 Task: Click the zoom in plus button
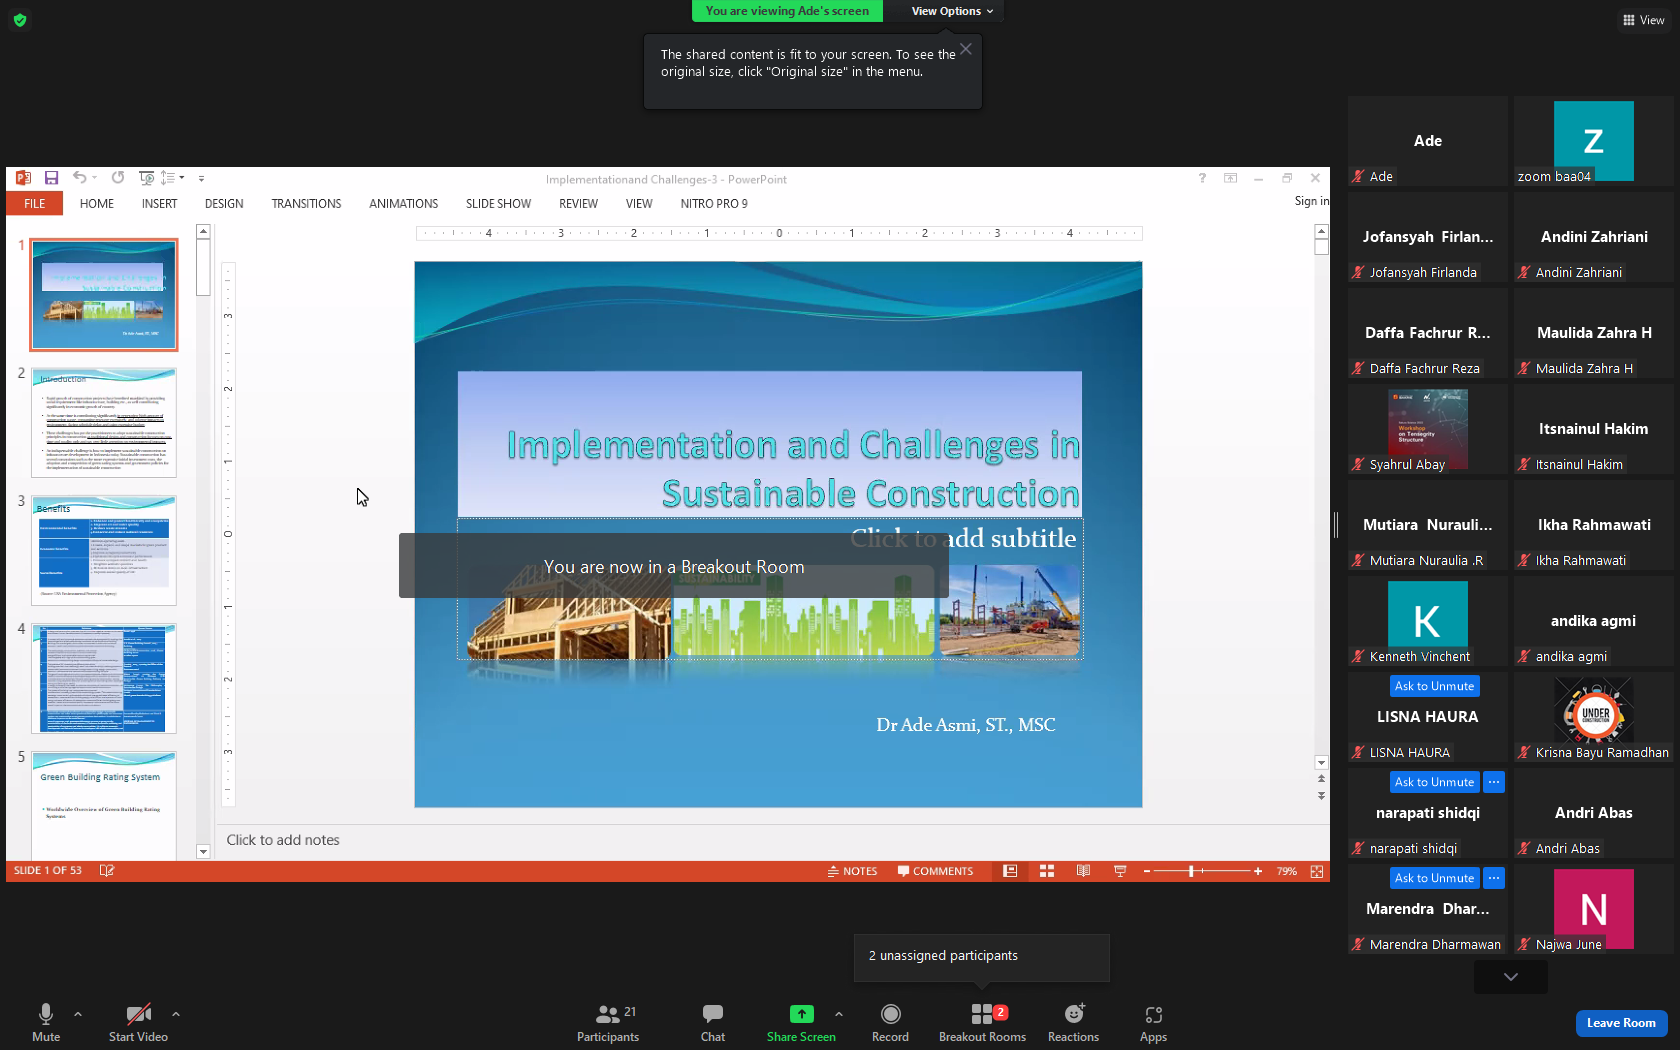click(1258, 871)
